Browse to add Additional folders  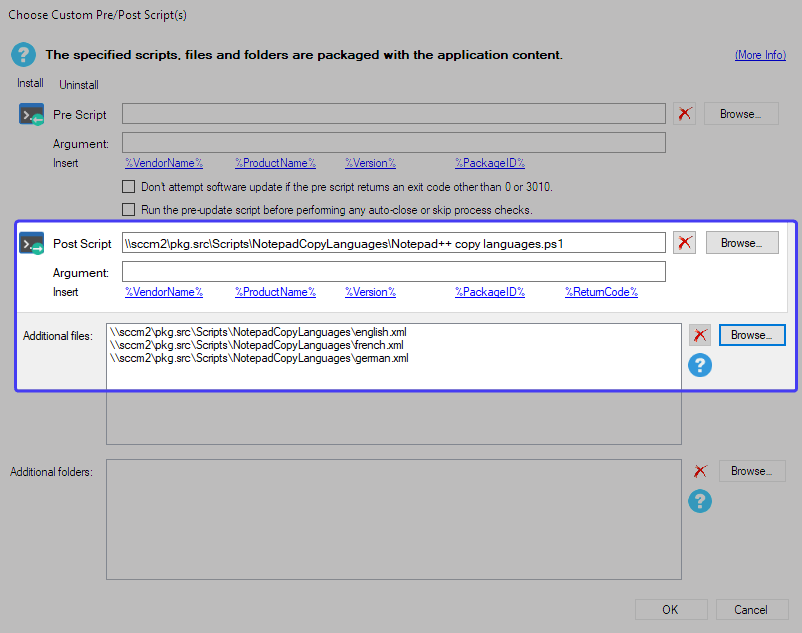752,471
